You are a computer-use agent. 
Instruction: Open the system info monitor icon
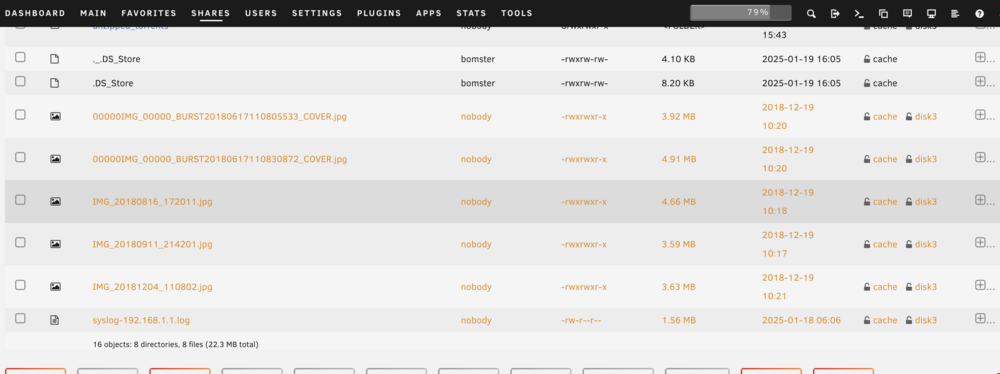tap(931, 13)
